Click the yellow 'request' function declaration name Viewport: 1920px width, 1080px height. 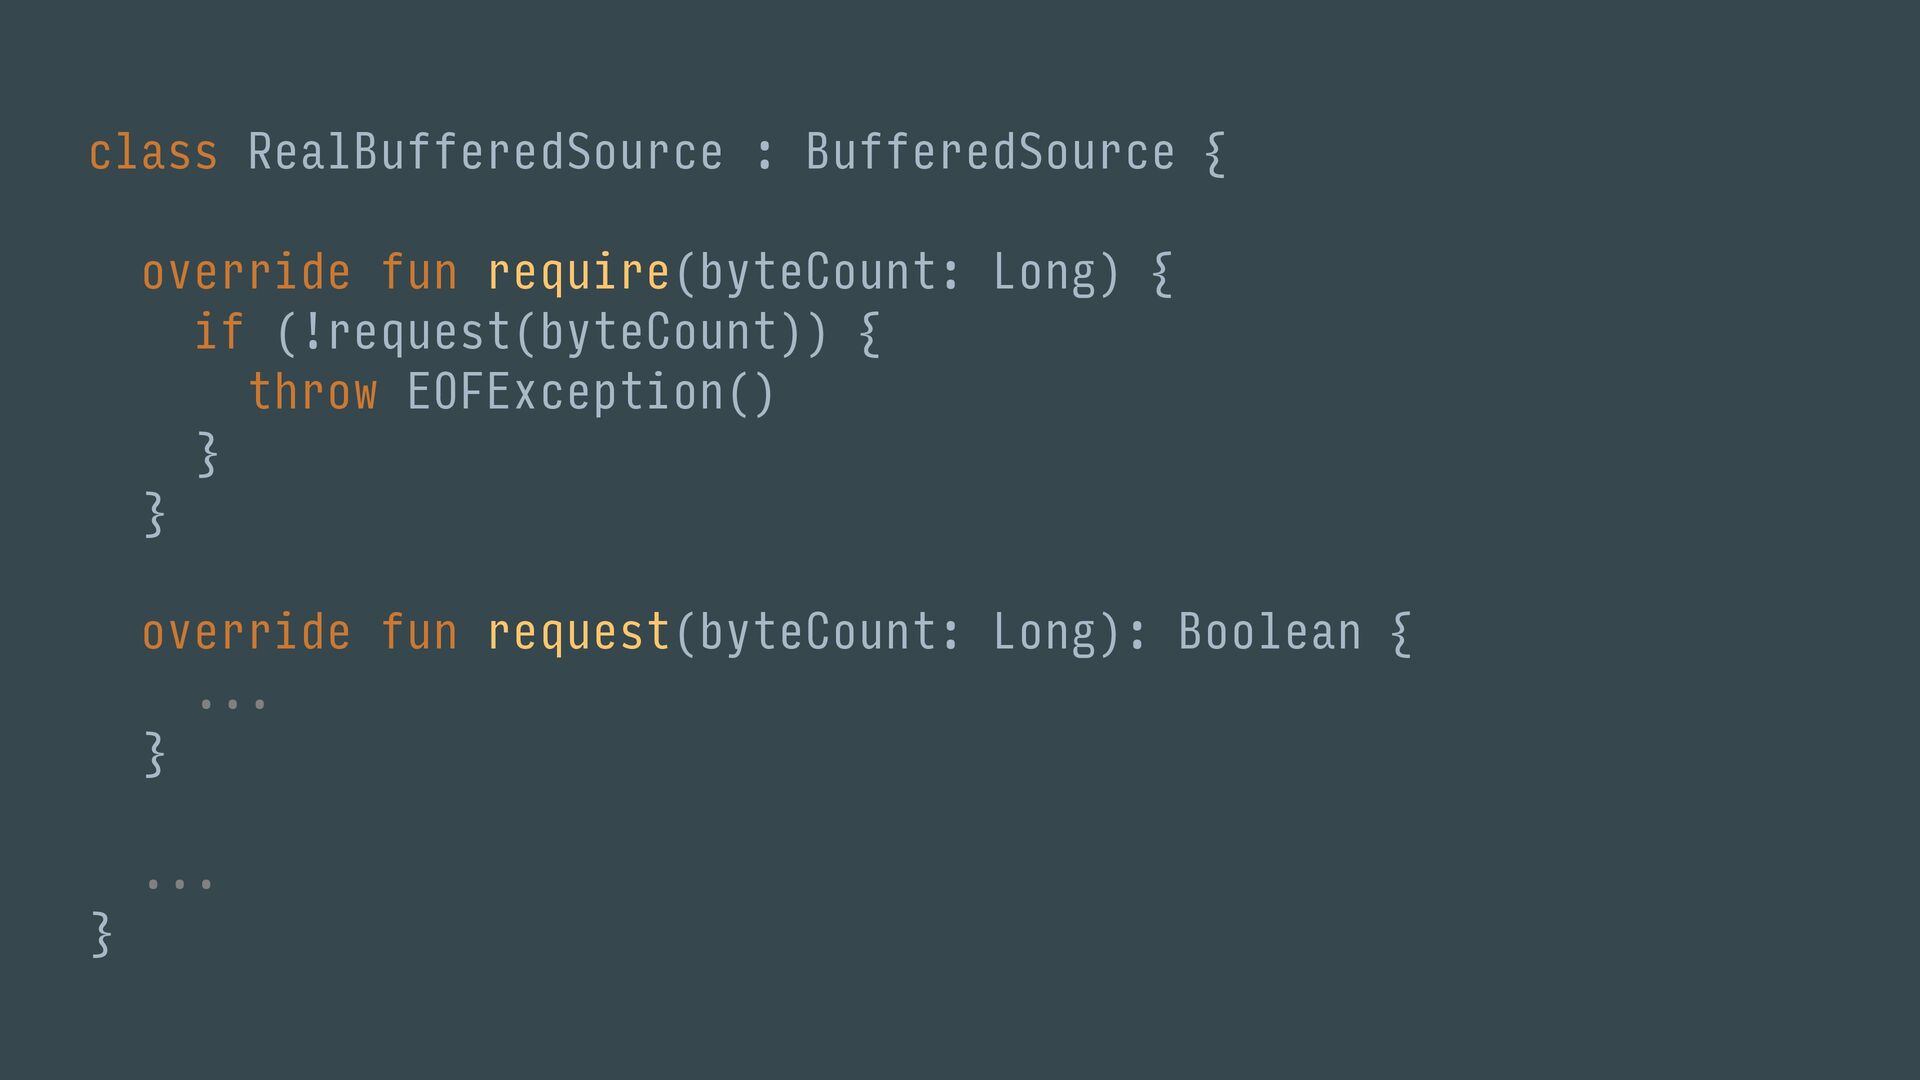point(578,633)
